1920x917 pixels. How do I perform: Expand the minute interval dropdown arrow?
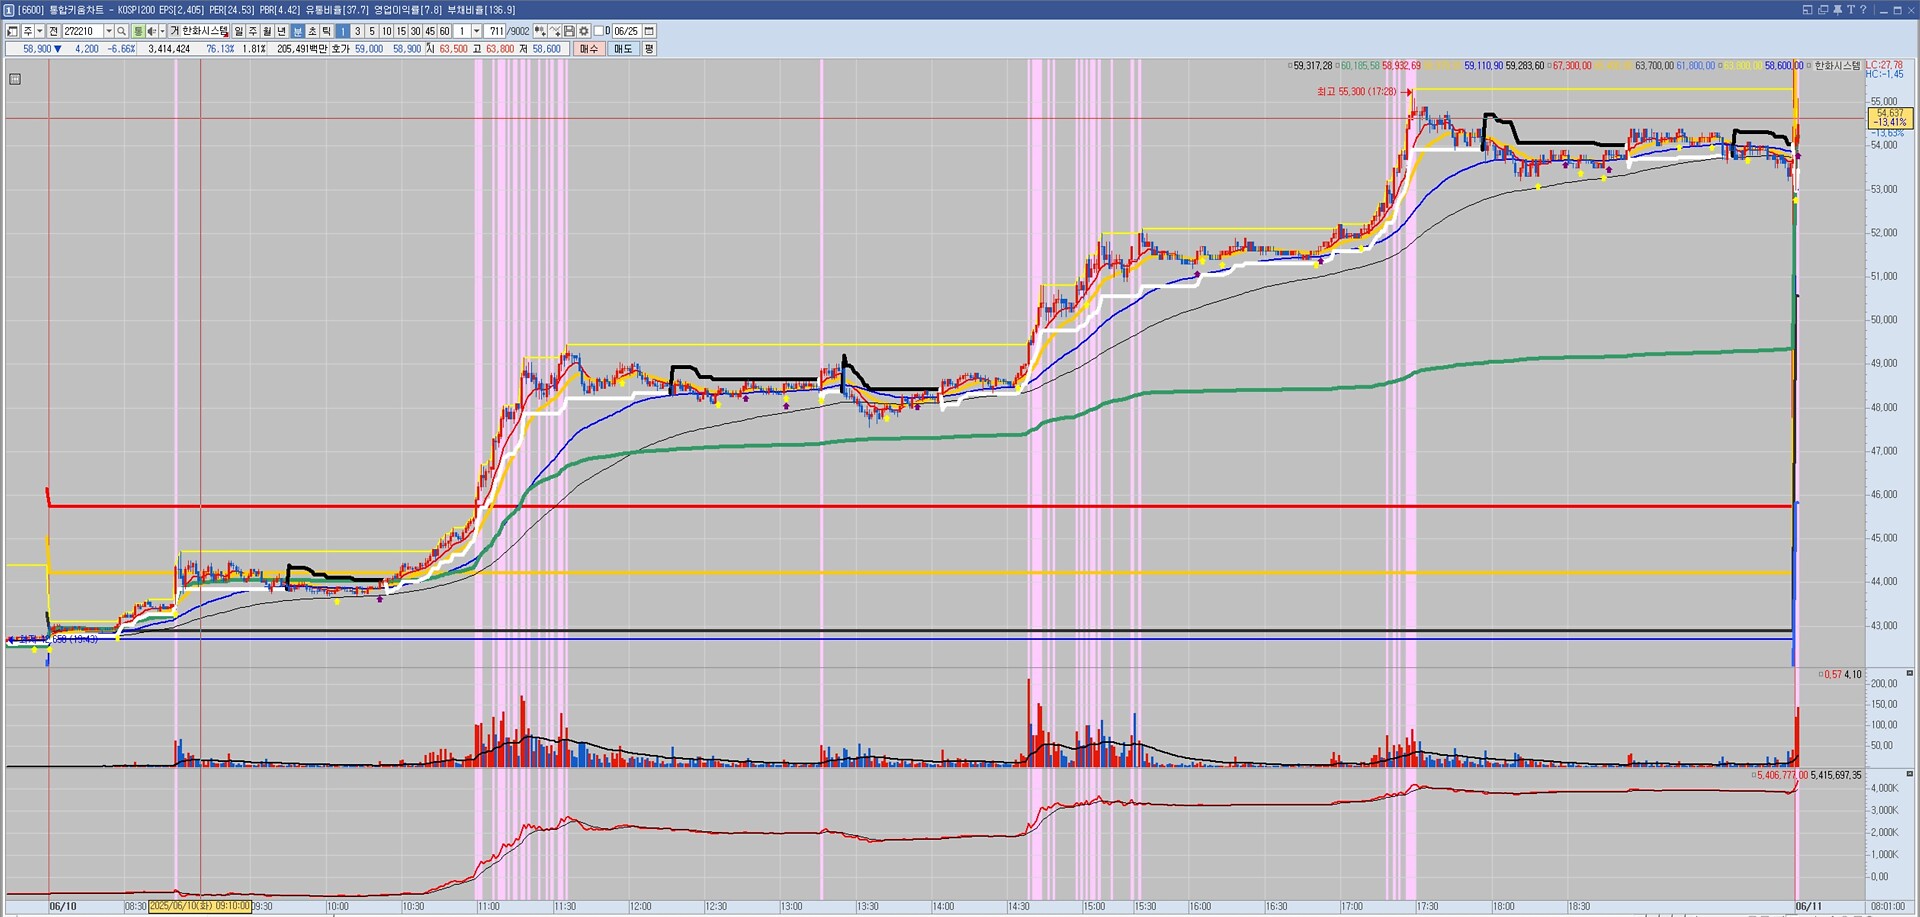click(476, 32)
